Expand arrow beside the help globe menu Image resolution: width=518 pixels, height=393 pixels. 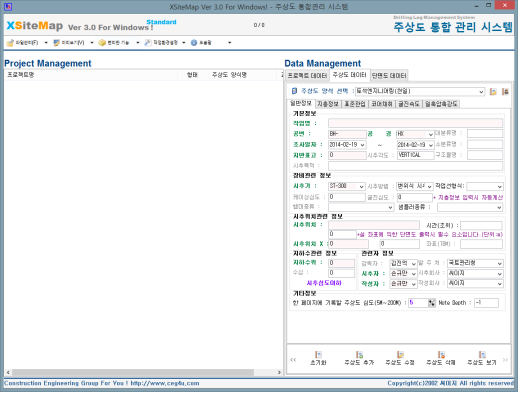230,43
